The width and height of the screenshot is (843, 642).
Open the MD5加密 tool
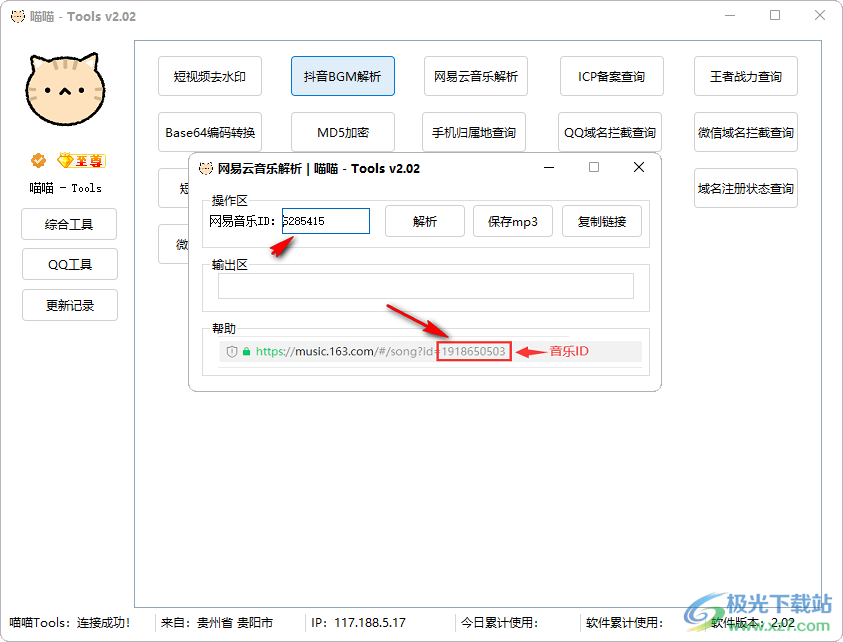coord(342,132)
